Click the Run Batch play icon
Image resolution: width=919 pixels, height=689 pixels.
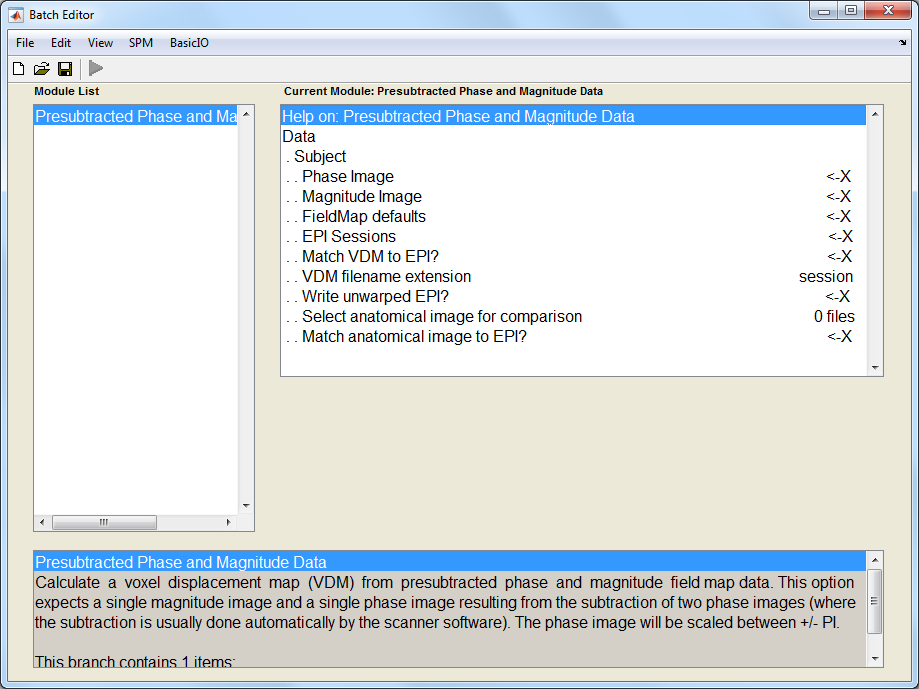coord(96,68)
